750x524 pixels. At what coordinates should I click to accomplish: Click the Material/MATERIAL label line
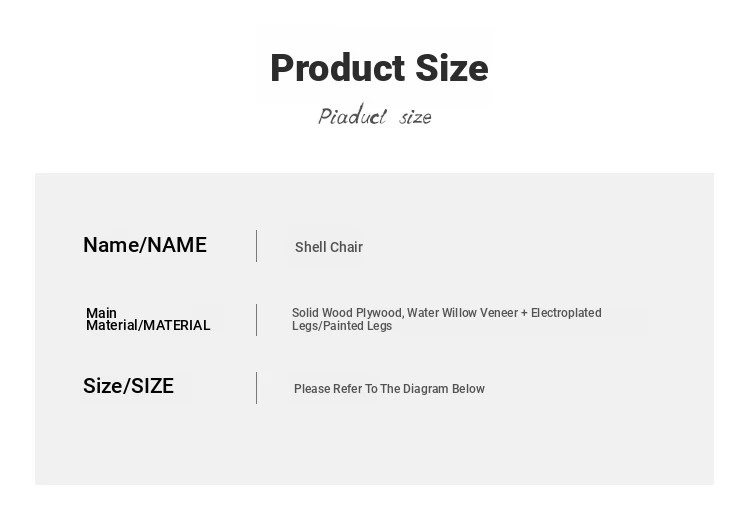click(148, 325)
